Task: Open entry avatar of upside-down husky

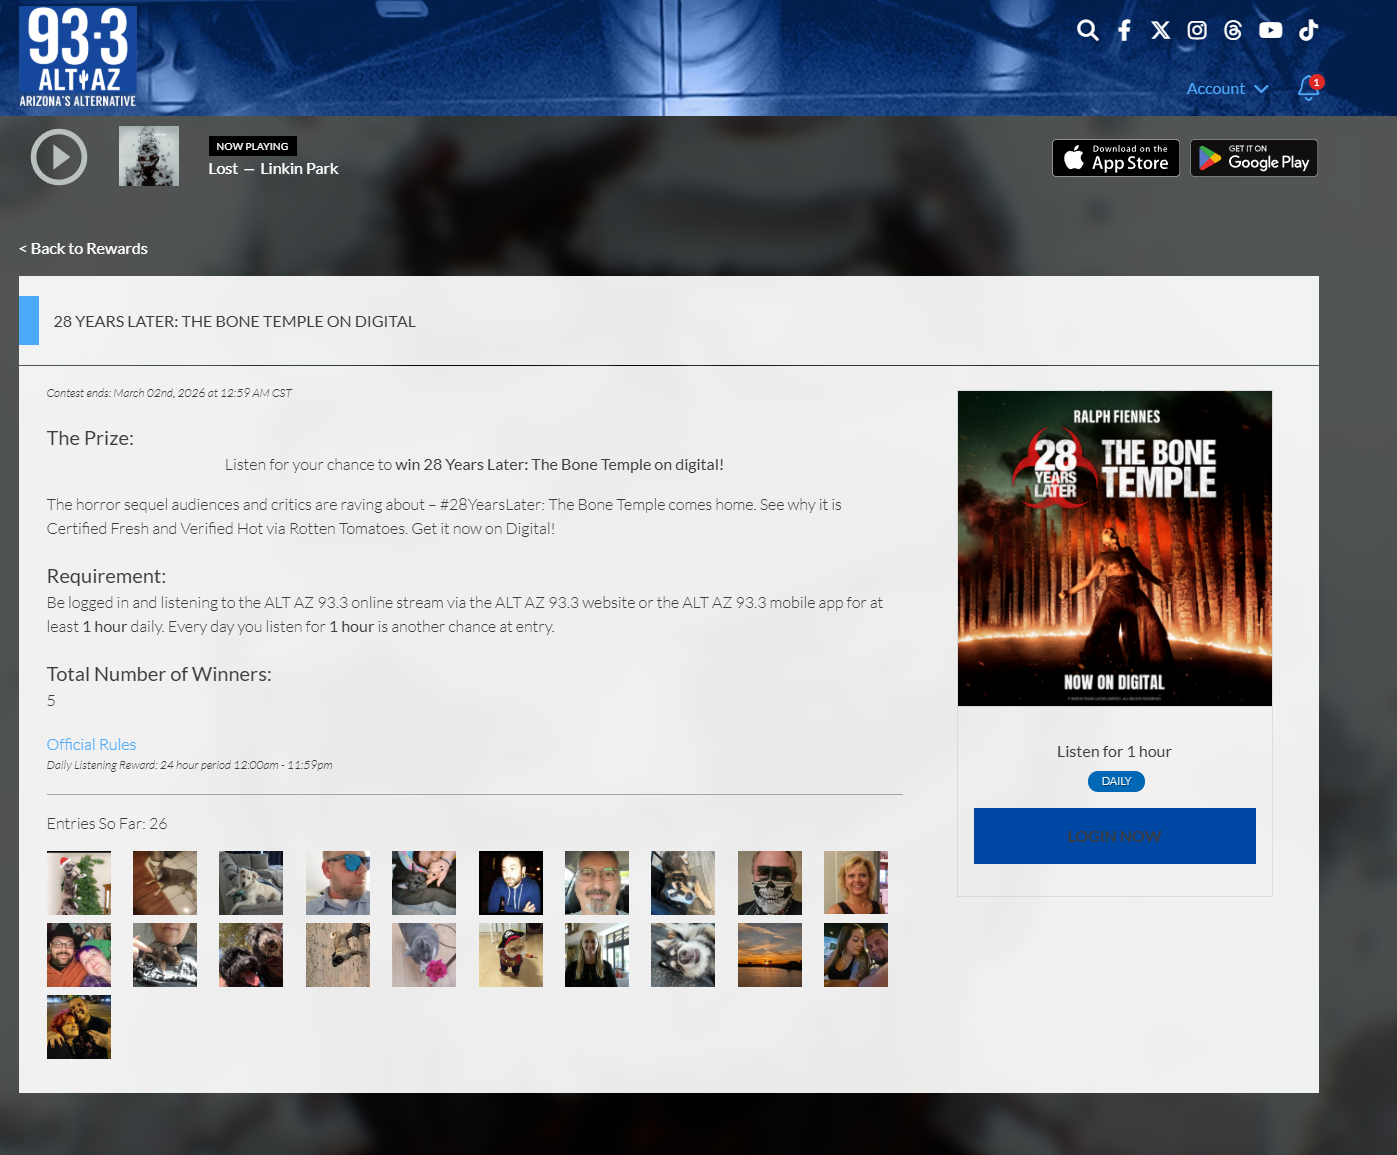Action: tap(683, 955)
